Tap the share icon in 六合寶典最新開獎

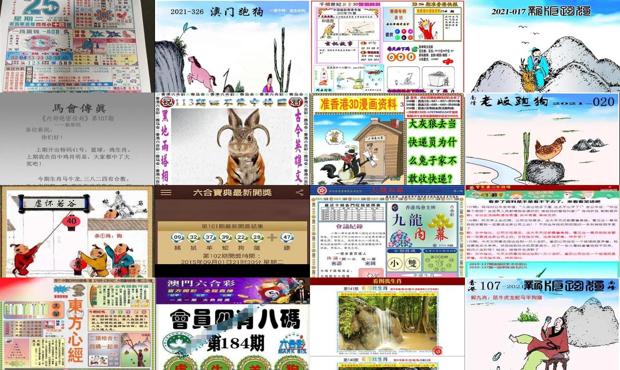pyautogui.click(x=300, y=193)
